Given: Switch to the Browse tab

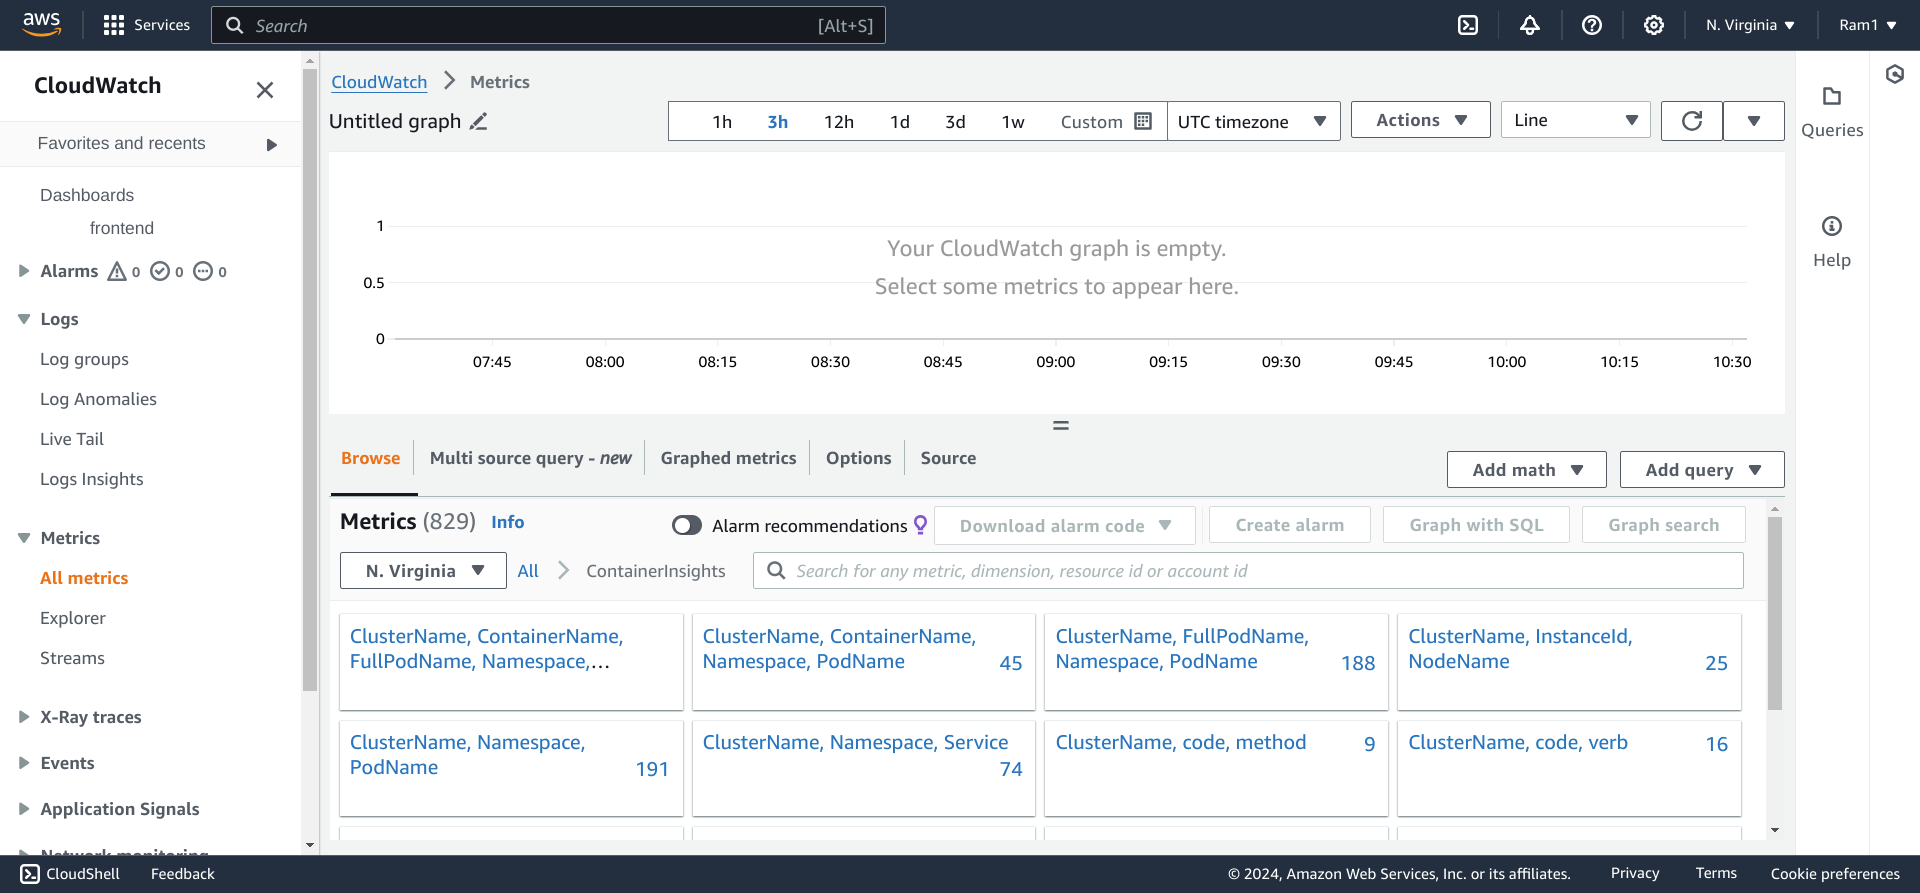Looking at the screenshot, I should tap(371, 458).
